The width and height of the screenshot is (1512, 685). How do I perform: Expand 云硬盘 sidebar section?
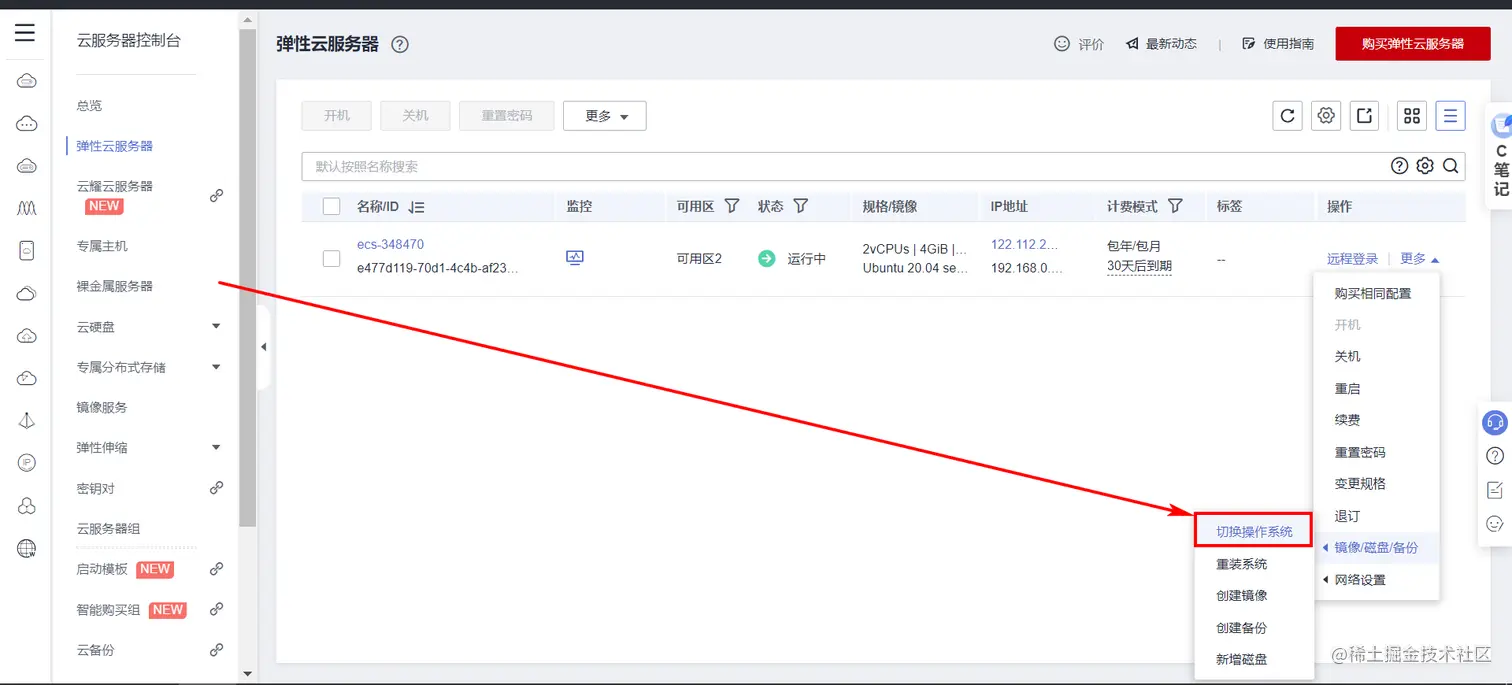click(216, 326)
